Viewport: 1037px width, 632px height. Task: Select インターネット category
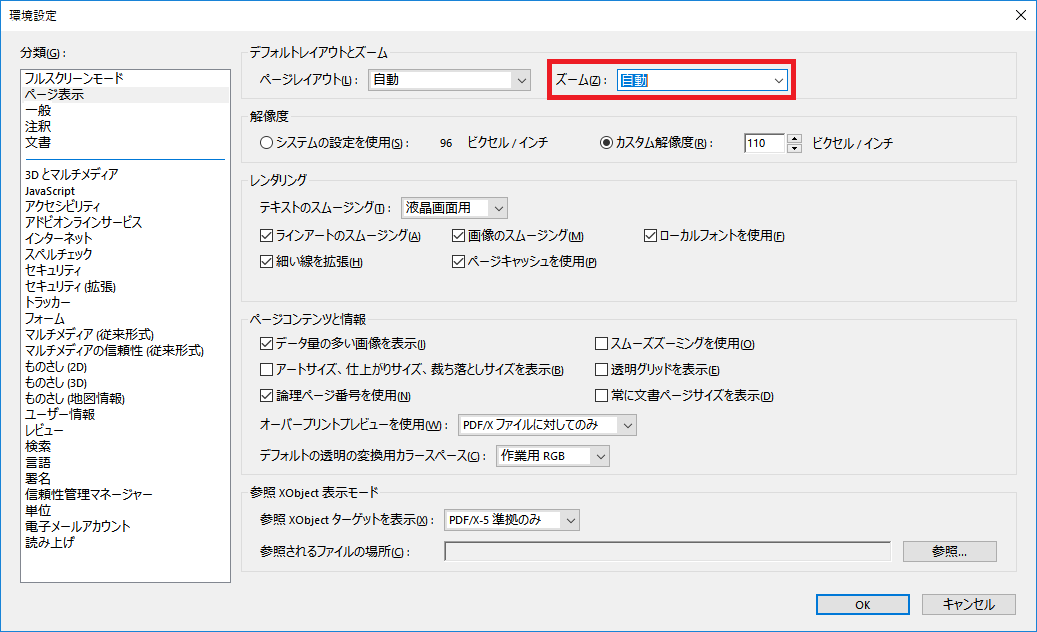[x=58, y=238]
